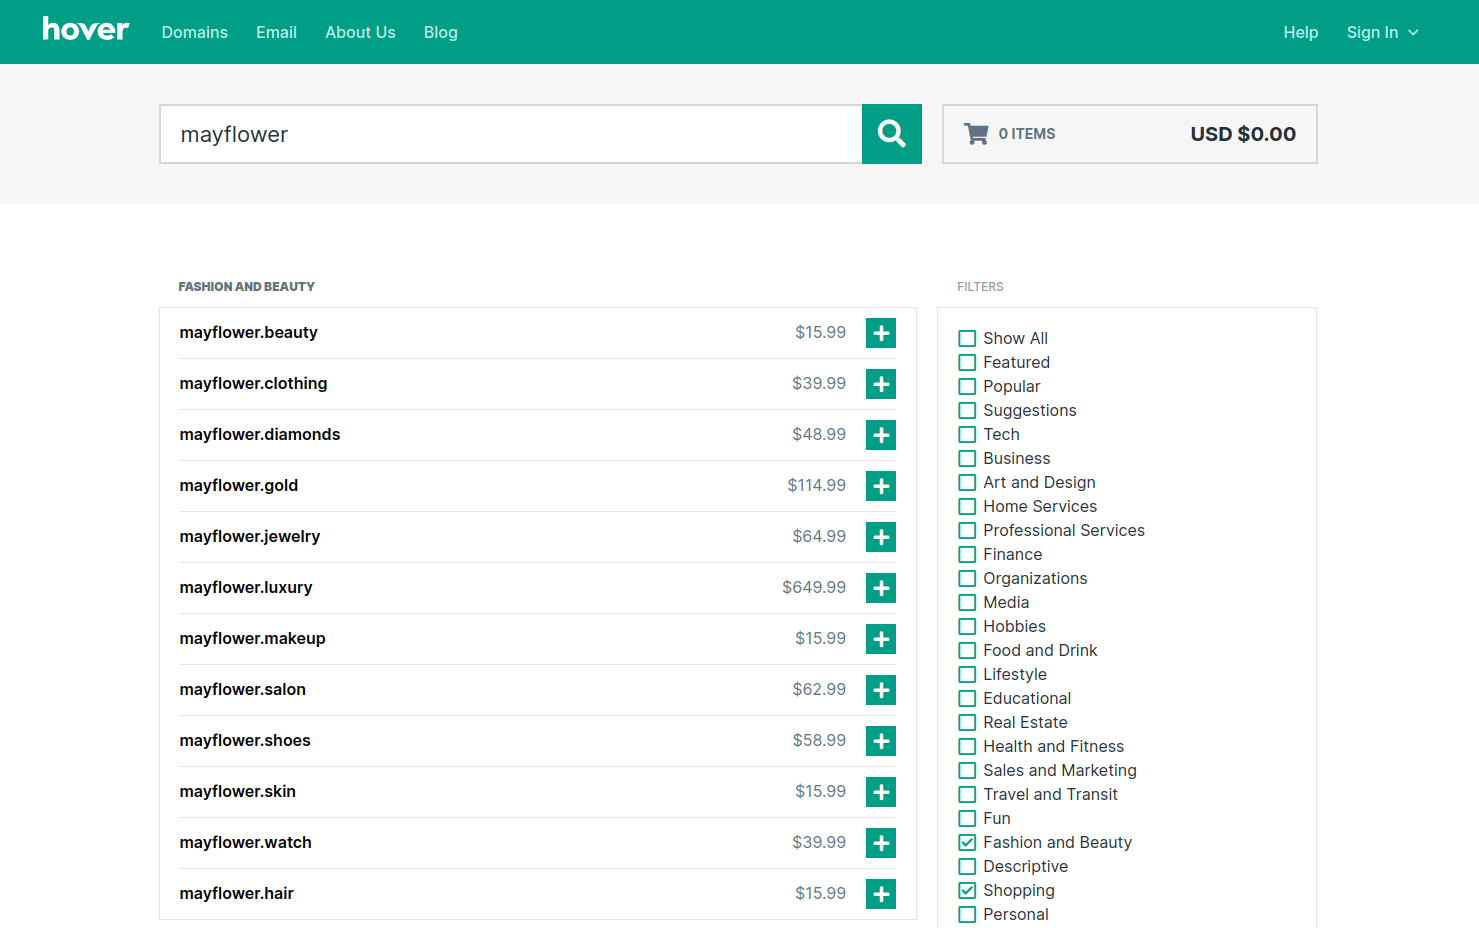The height and width of the screenshot is (928, 1479).
Task: Go to Hover logo homepage
Action: pyautogui.click(x=86, y=30)
